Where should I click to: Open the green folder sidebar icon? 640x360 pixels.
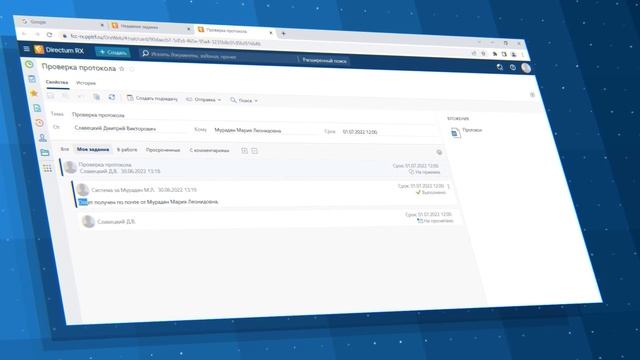(x=45, y=153)
